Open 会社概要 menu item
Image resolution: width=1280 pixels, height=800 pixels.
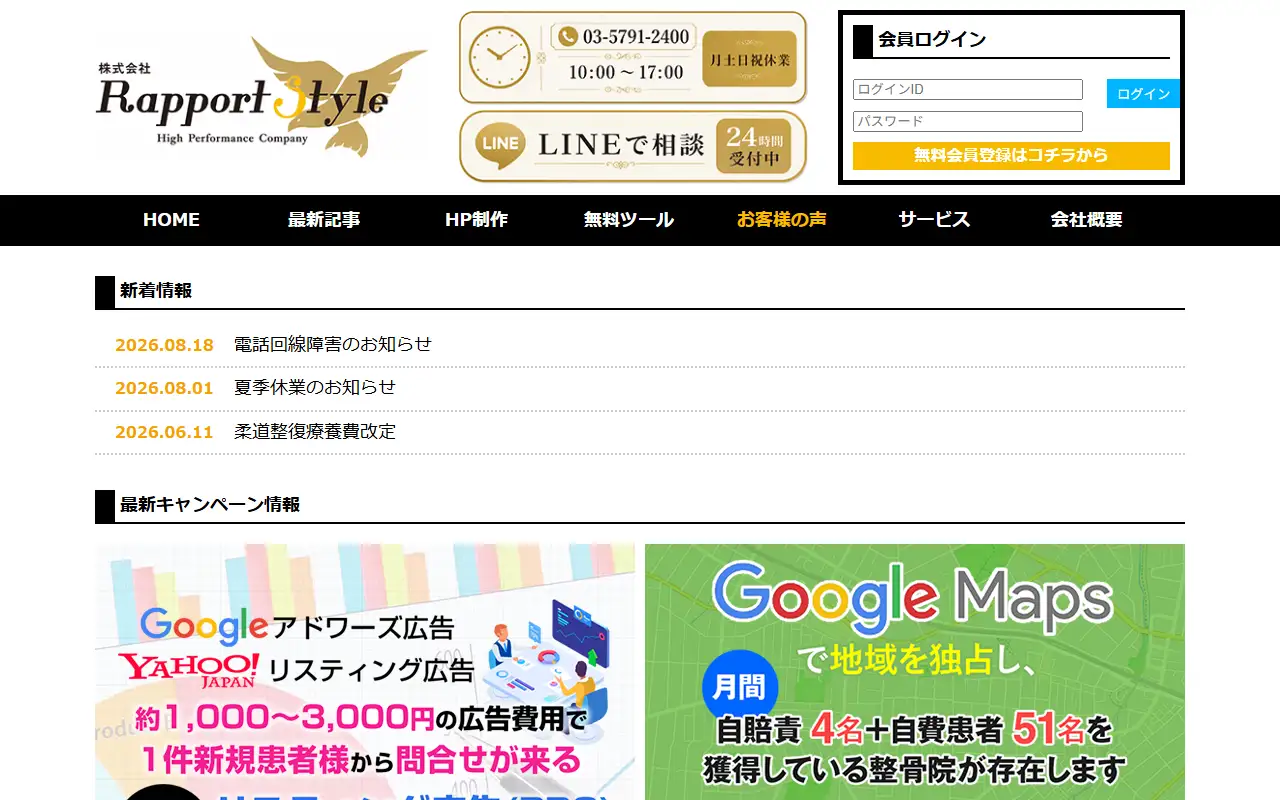click(x=1087, y=220)
